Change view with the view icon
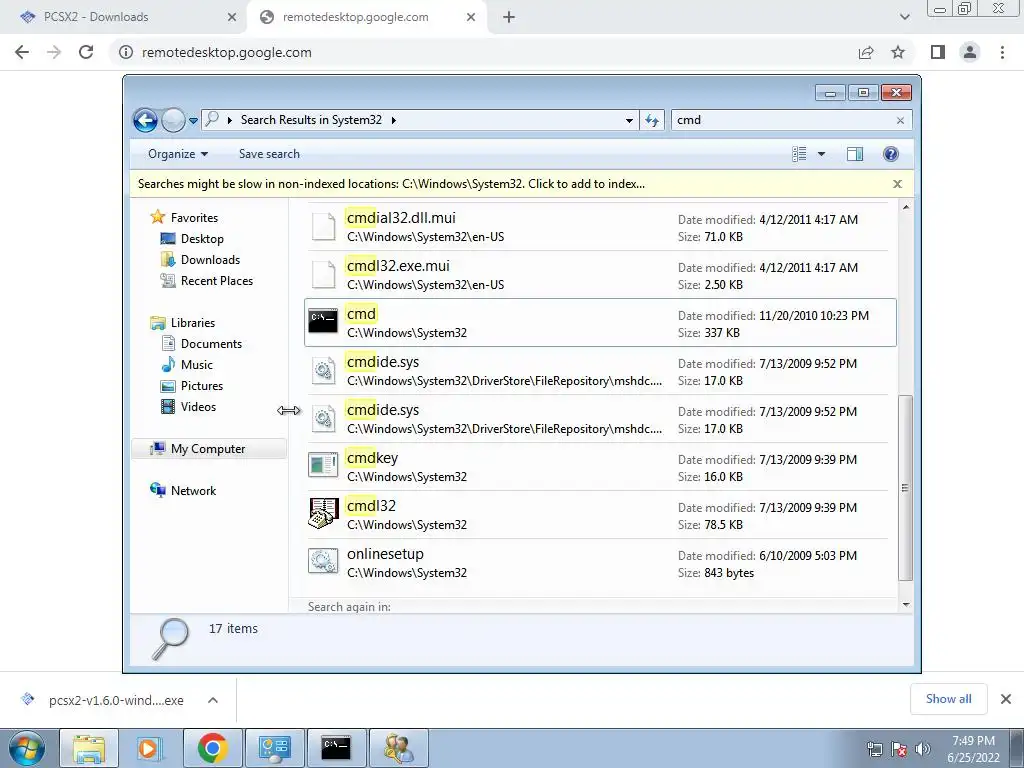The image size is (1024, 768). pos(799,154)
